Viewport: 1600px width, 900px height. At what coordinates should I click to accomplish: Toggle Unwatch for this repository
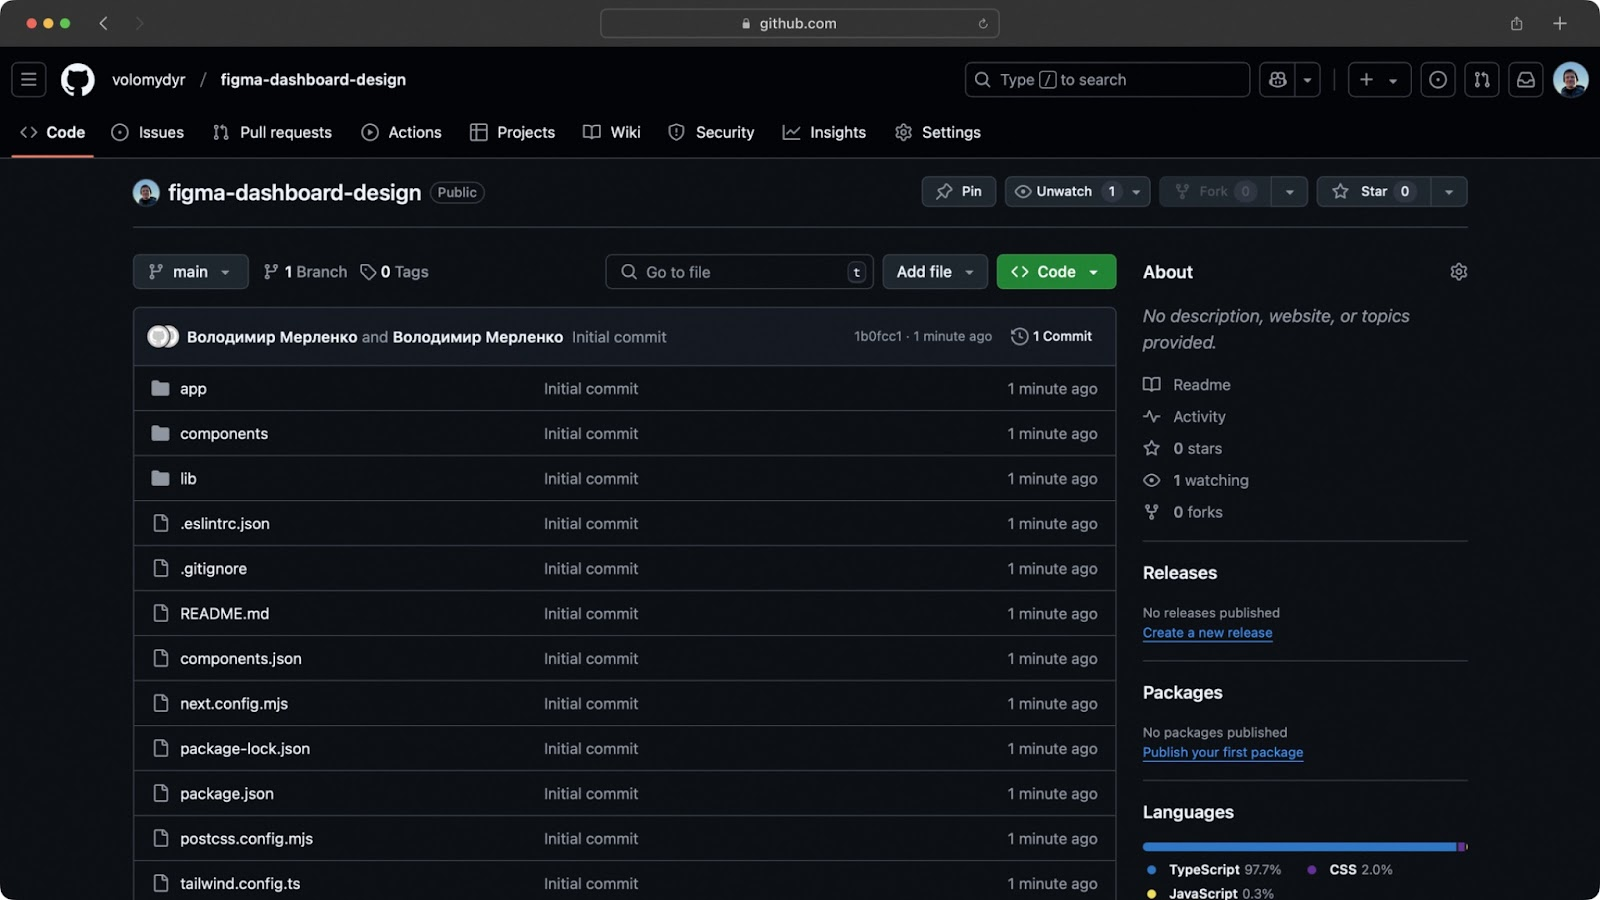coord(1064,192)
